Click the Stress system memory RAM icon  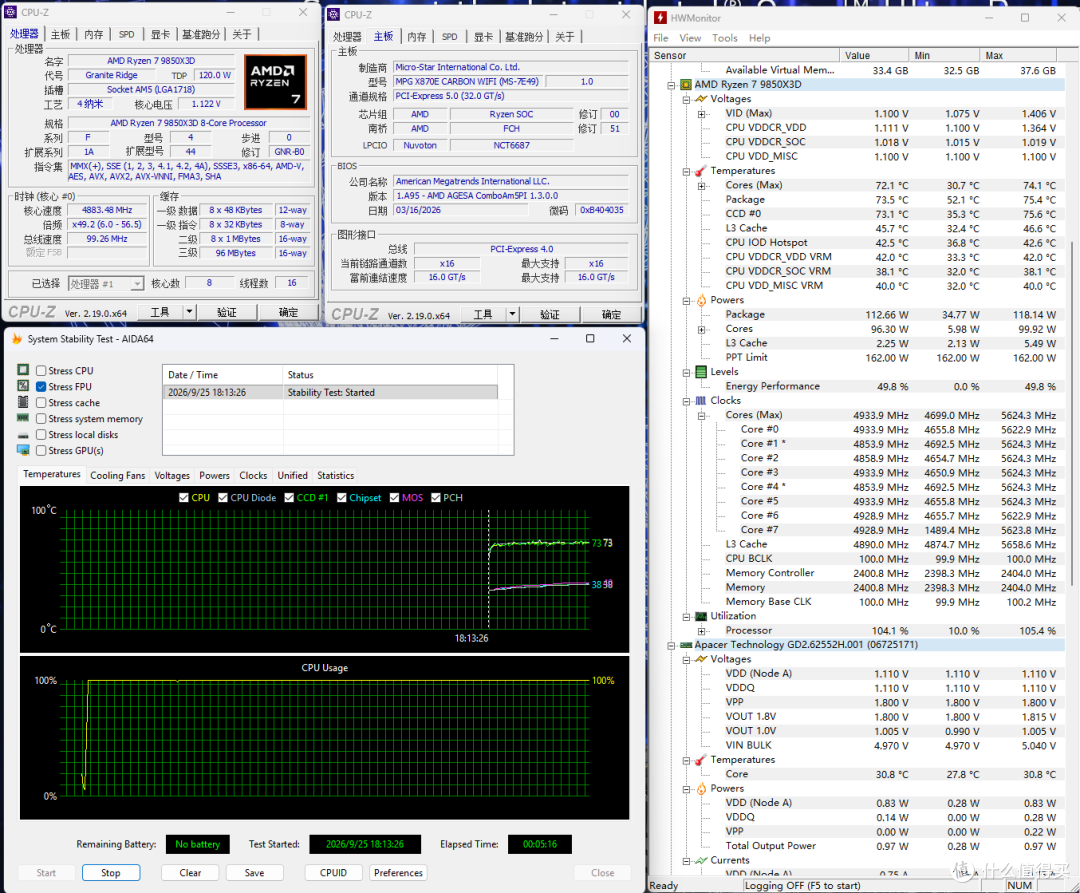23,418
